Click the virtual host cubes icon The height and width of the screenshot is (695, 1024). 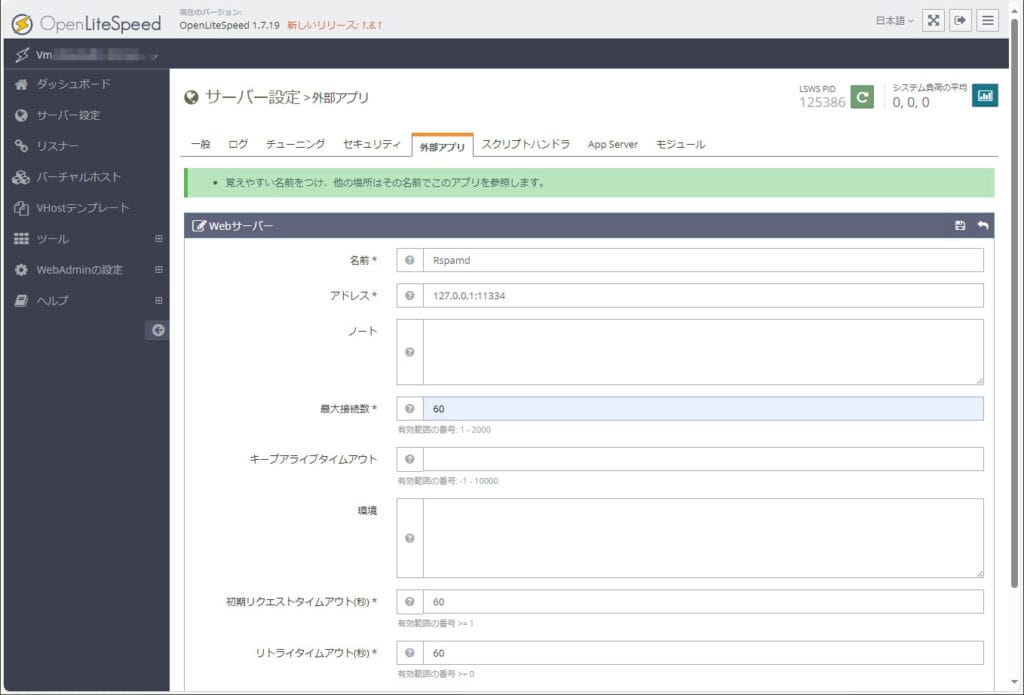click(21, 177)
